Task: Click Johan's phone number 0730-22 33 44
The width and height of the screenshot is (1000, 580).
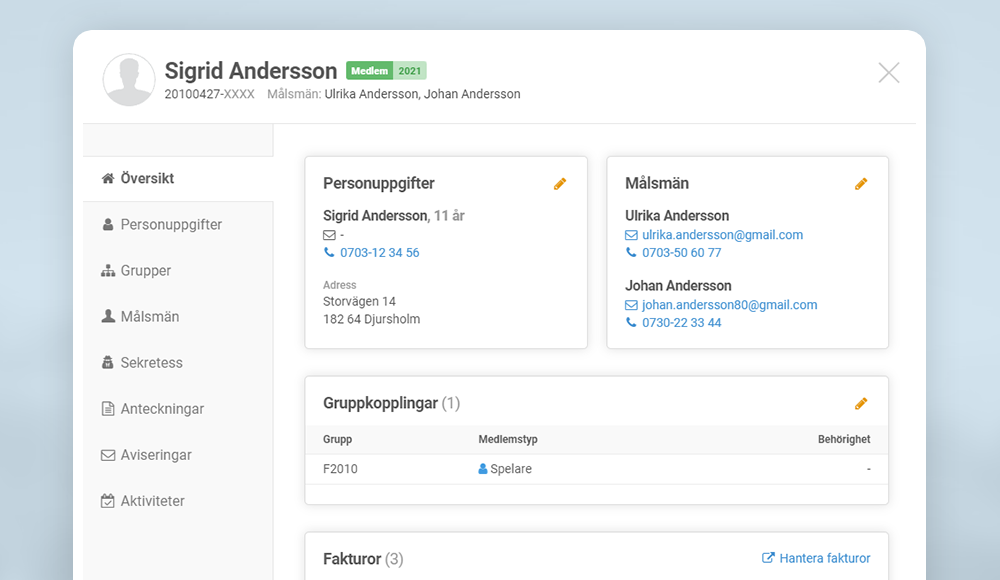Action: point(681,323)
